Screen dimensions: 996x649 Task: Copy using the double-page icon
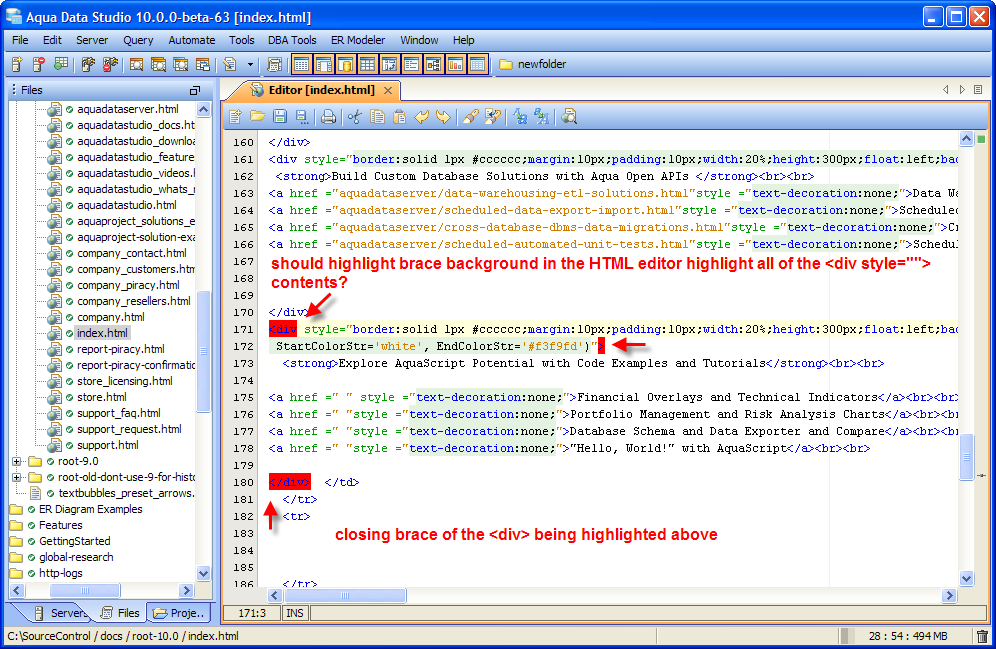click(377, 117)
